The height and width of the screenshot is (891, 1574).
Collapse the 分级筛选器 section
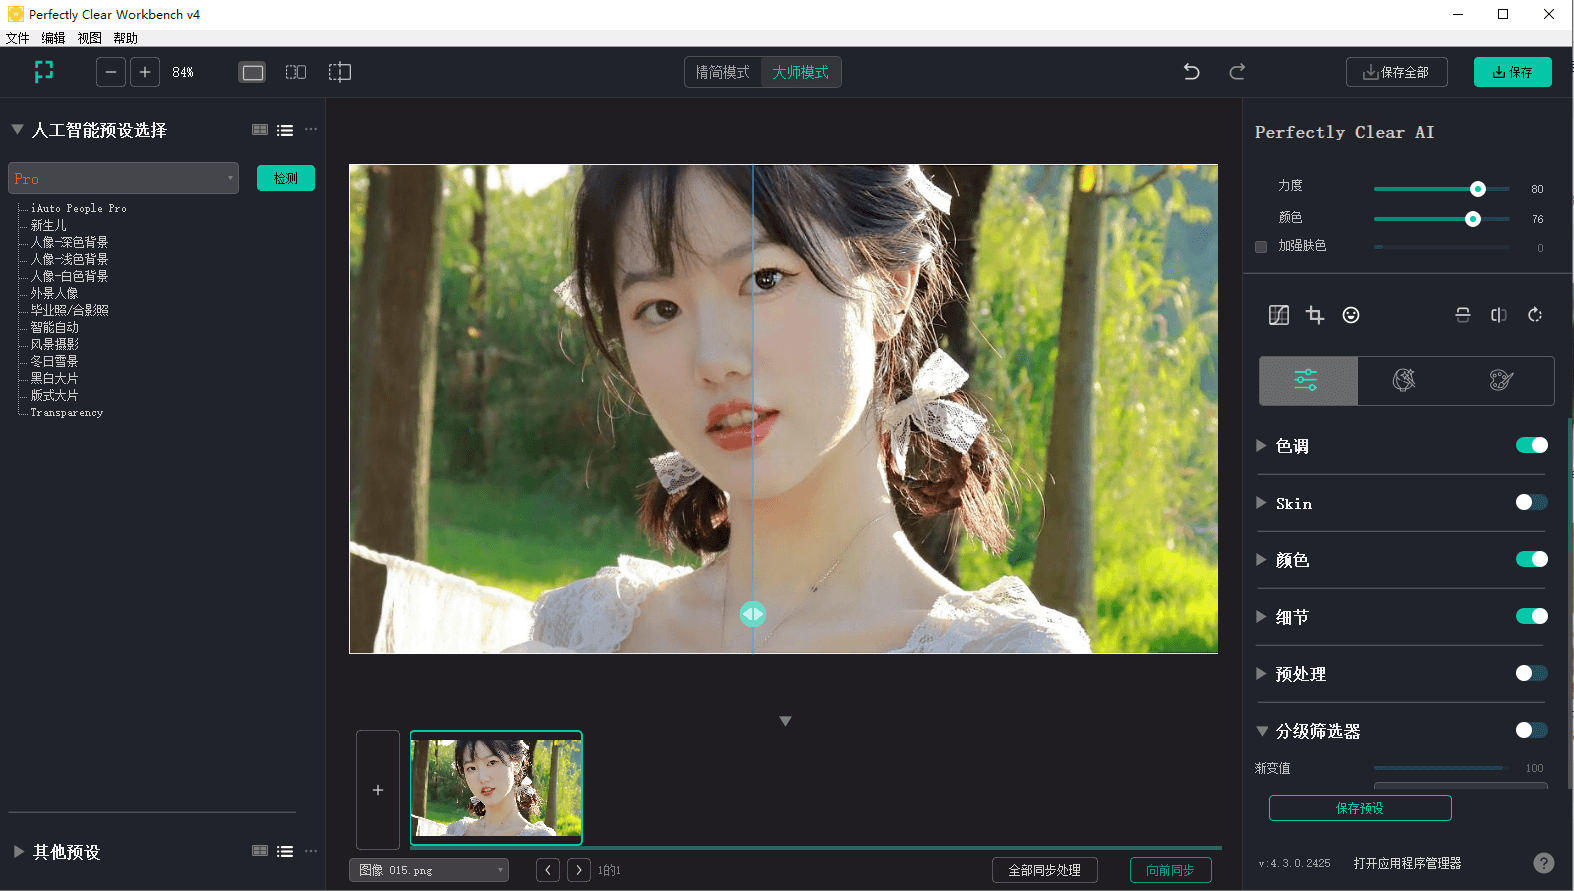point(1262,731)
